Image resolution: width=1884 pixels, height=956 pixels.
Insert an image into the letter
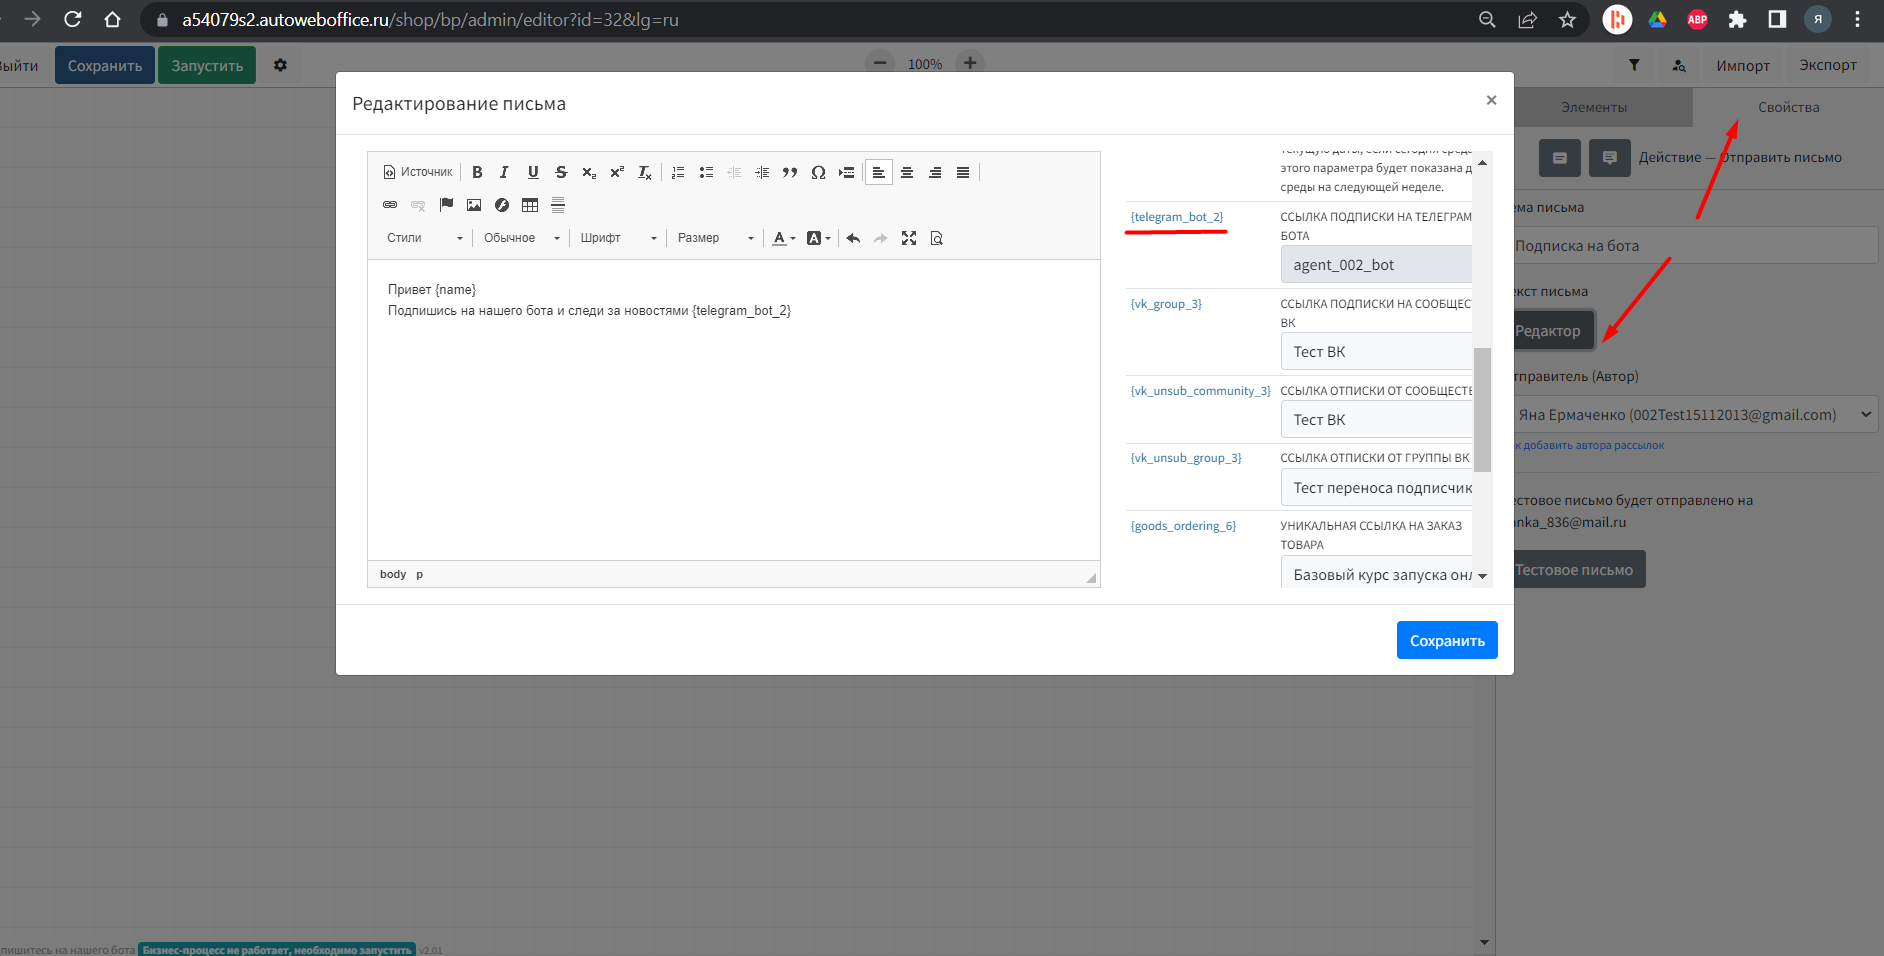(474, 205)
